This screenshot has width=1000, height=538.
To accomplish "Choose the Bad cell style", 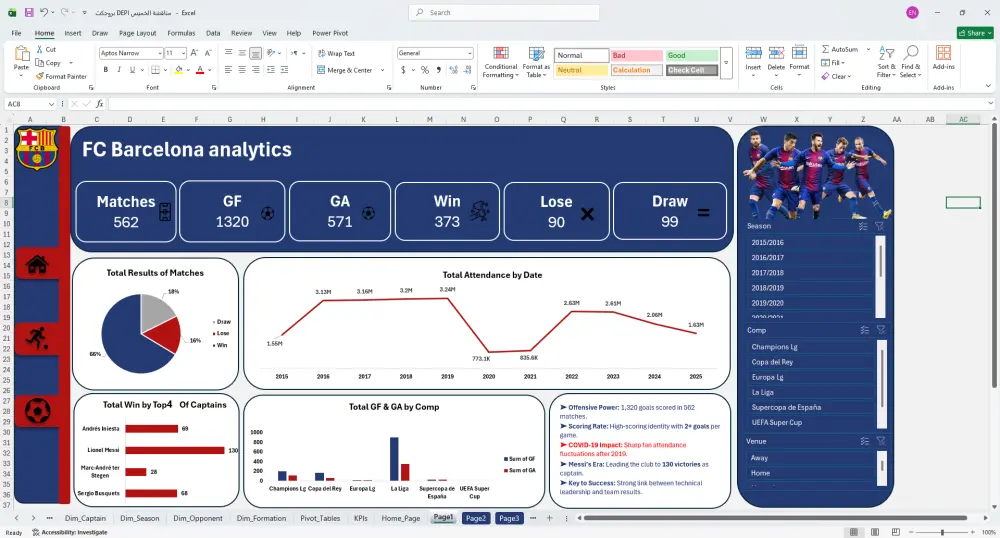I will coord(636,55).
